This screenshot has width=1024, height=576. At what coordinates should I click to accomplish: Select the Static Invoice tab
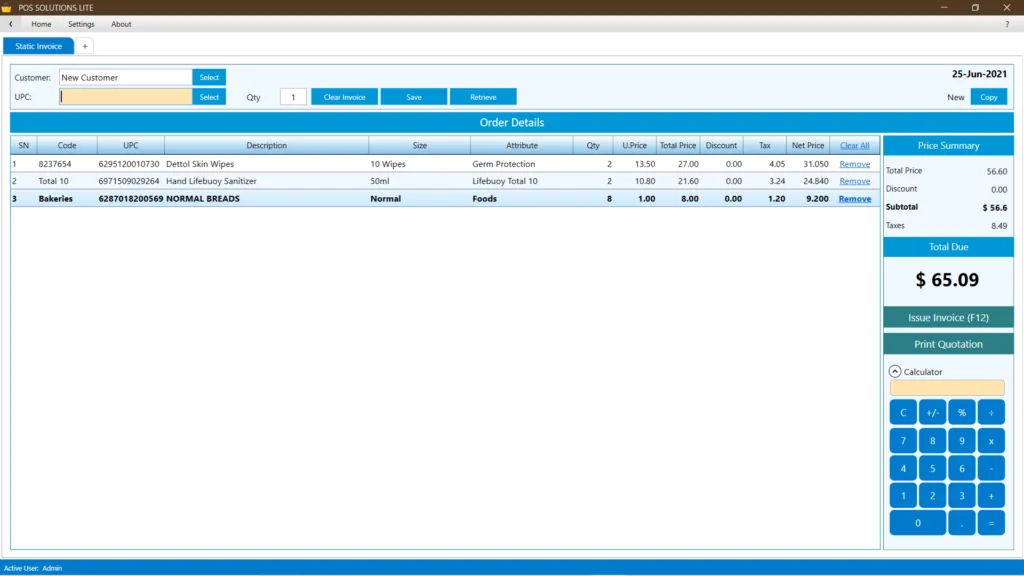tap(38, 45)
